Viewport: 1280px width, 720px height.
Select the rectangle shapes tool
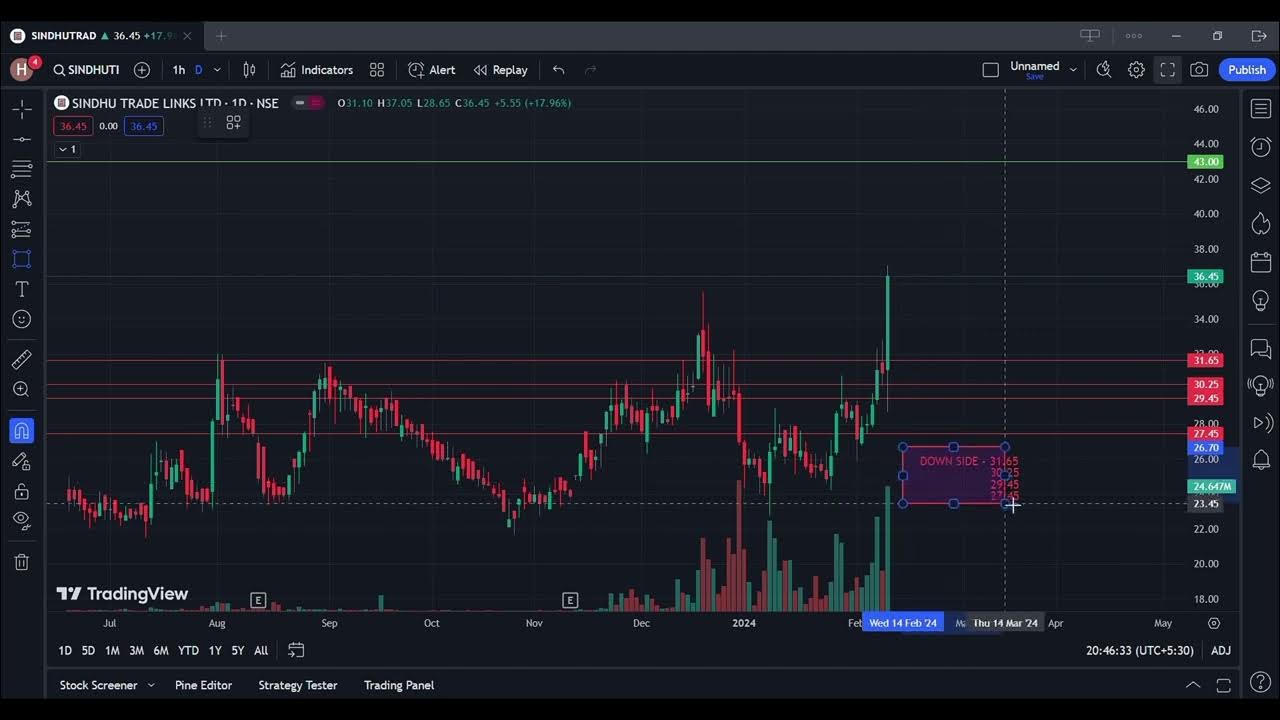click(x=21, y=259)
